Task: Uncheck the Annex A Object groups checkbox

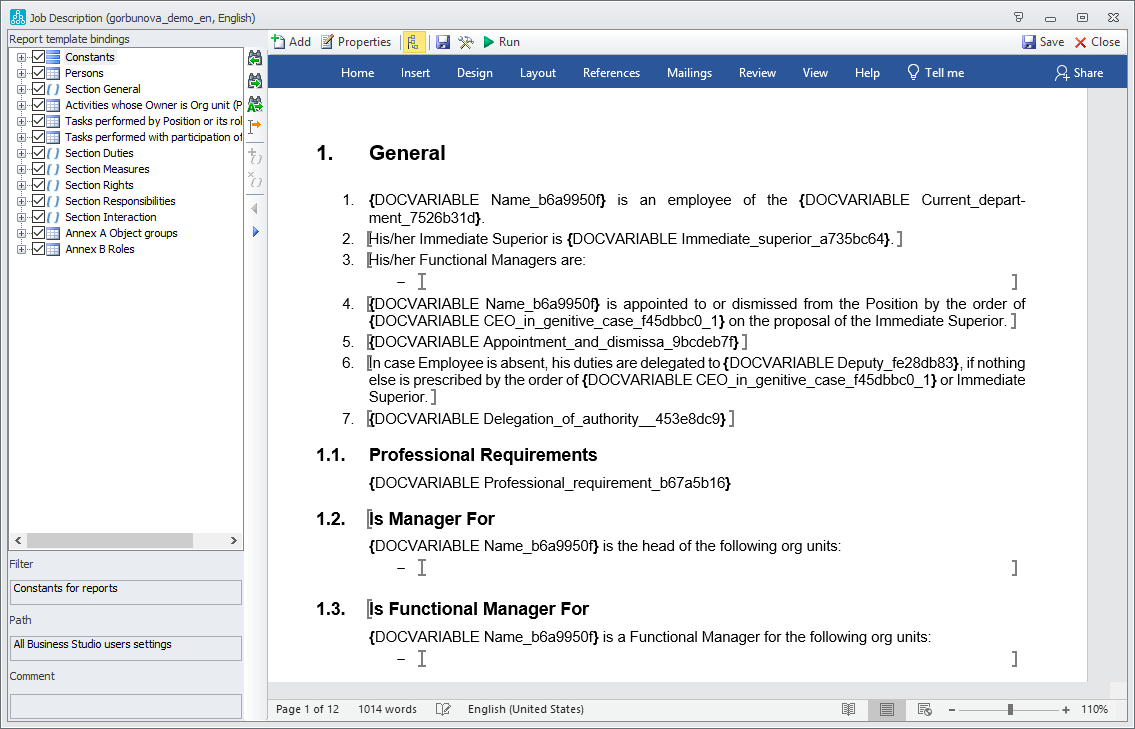Action: [38, 233]
